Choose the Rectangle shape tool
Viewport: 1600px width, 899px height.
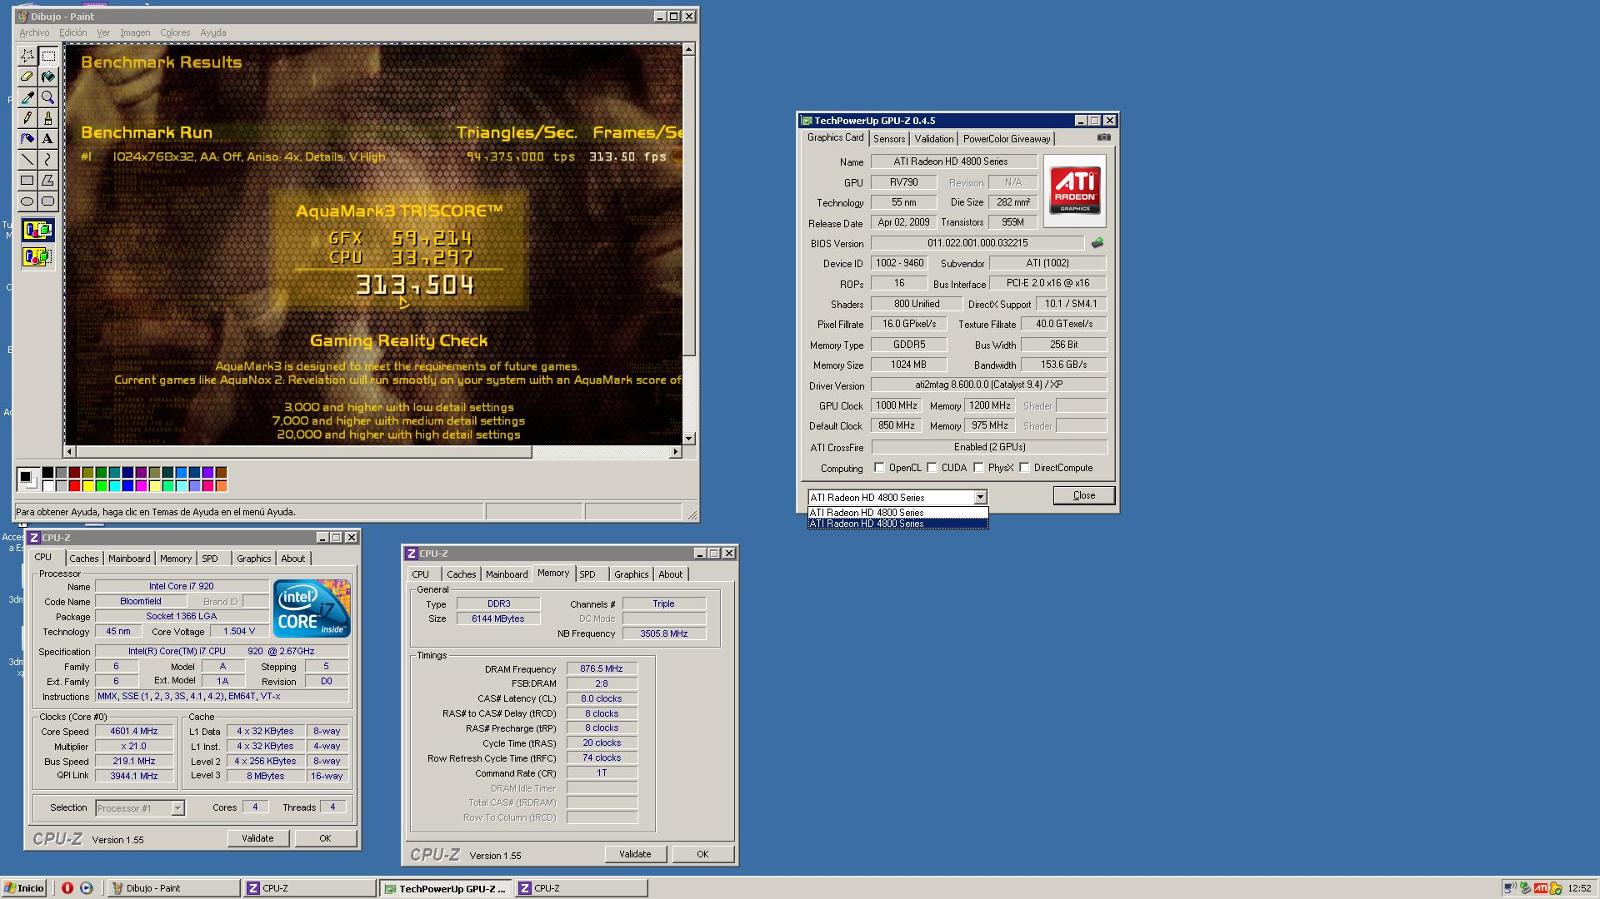pyautogui.click(x=27, y=181)
